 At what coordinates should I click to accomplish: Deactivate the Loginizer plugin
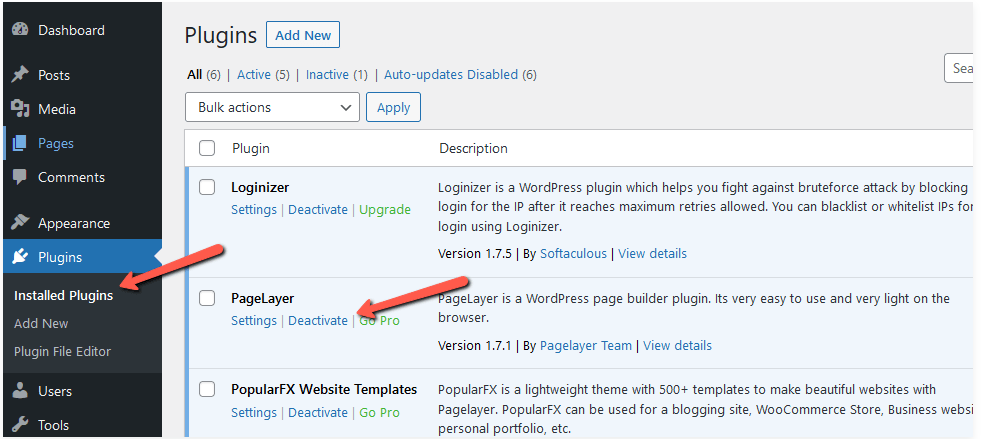click(318, 209)
